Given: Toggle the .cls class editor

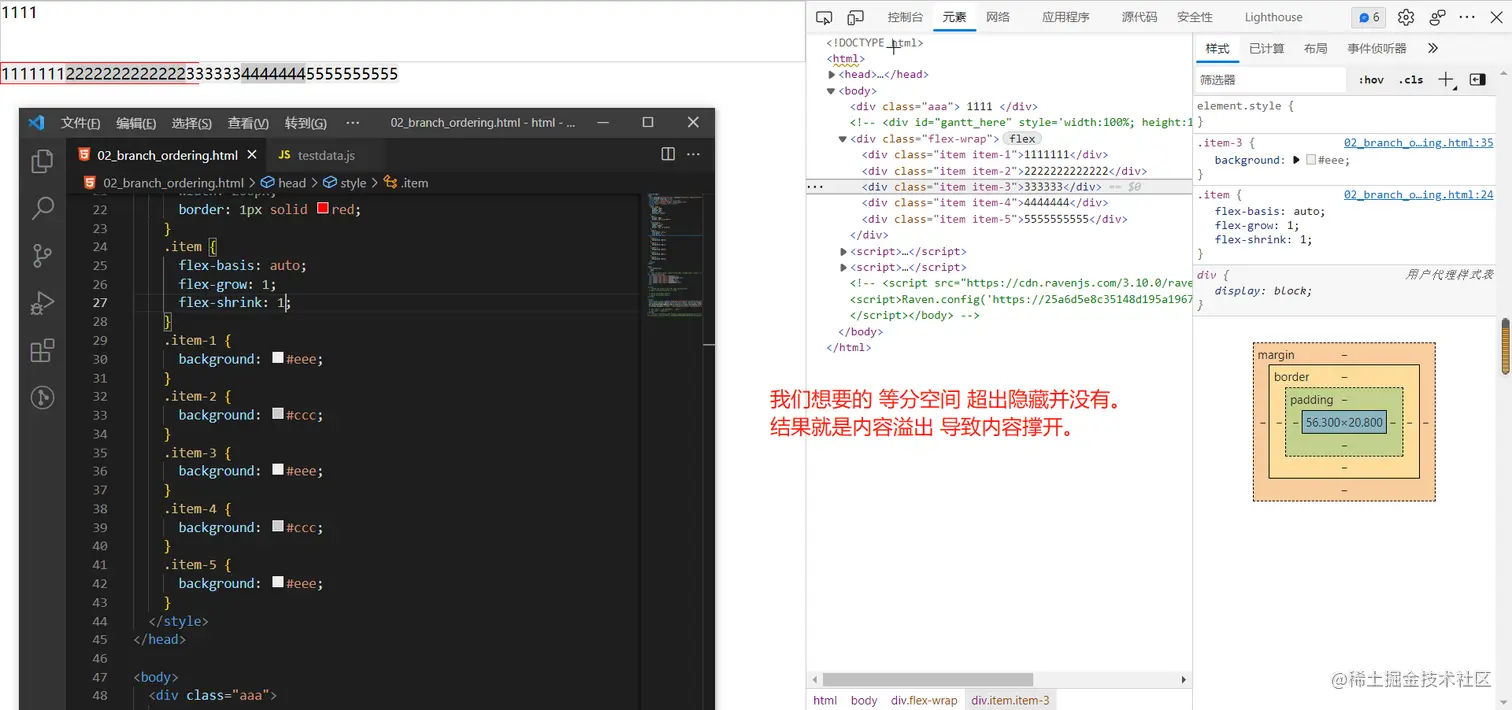Looking at the screenshot, I should [1410, 79].
